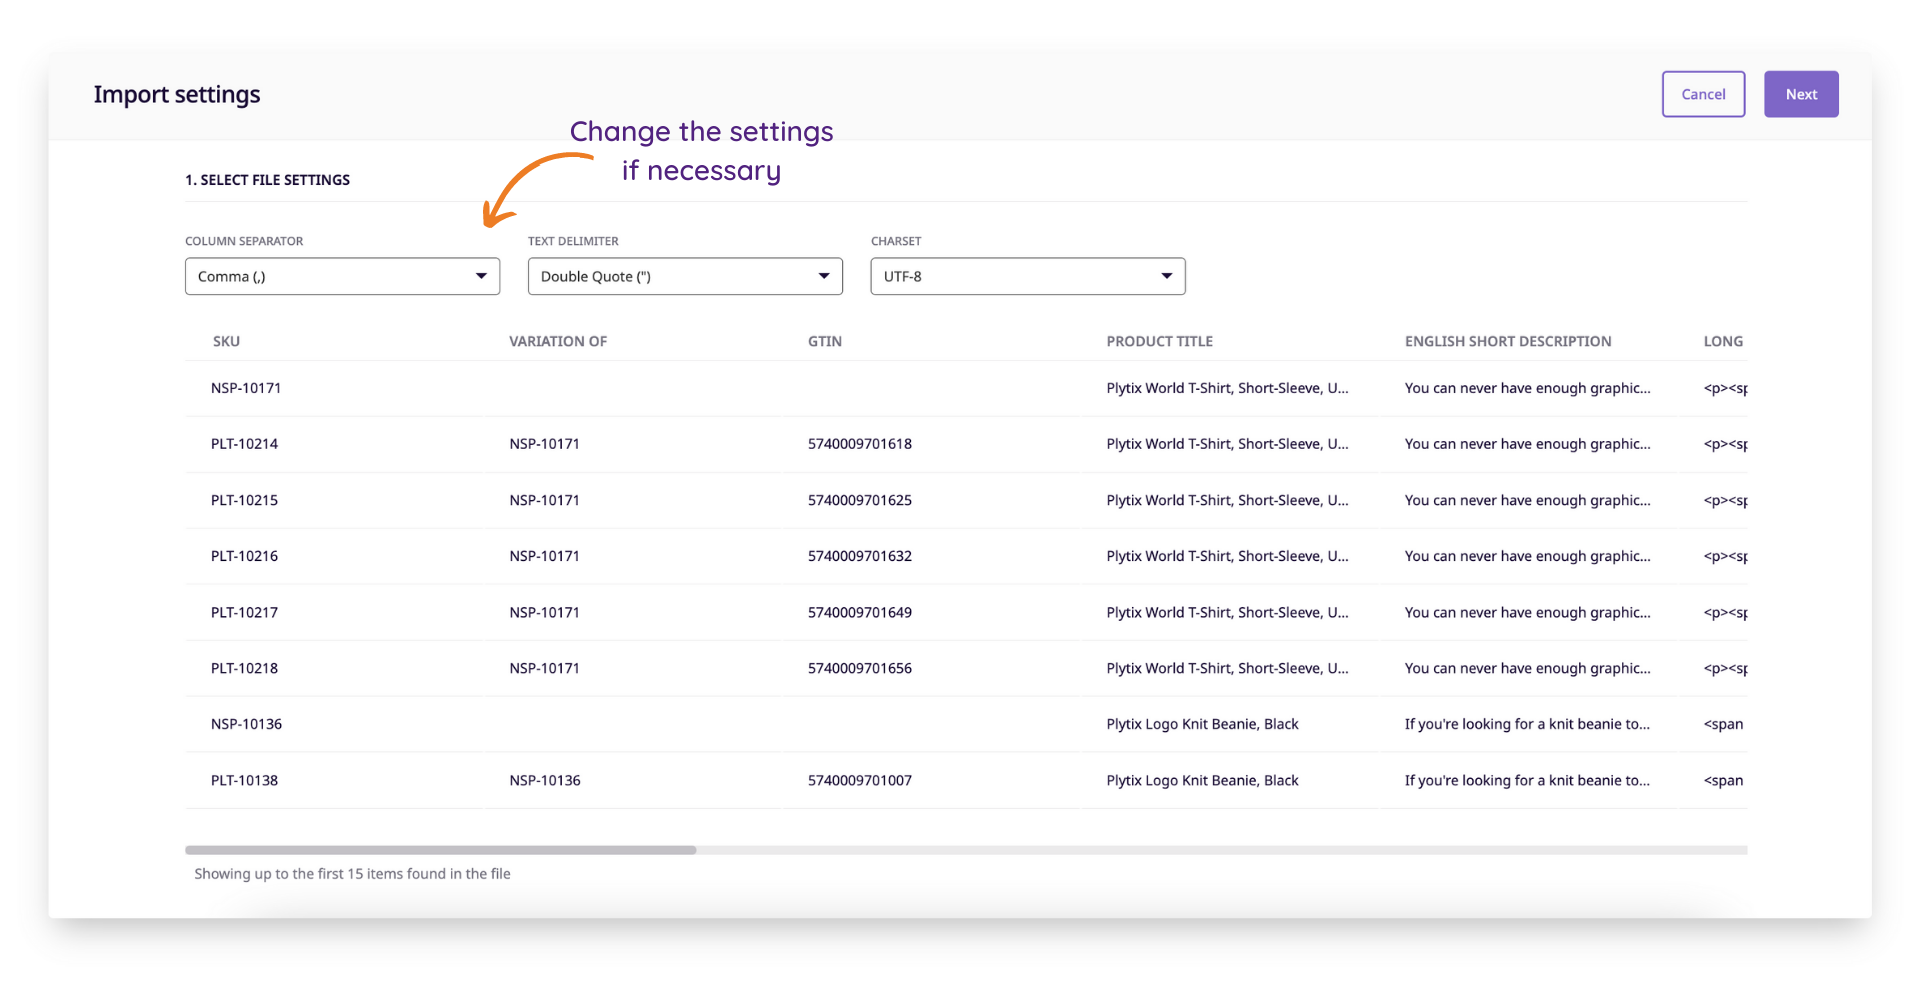Expand the Text Delimiter dropdown
The width and height of the screenshot is (1920, 987).
(685, 276)
